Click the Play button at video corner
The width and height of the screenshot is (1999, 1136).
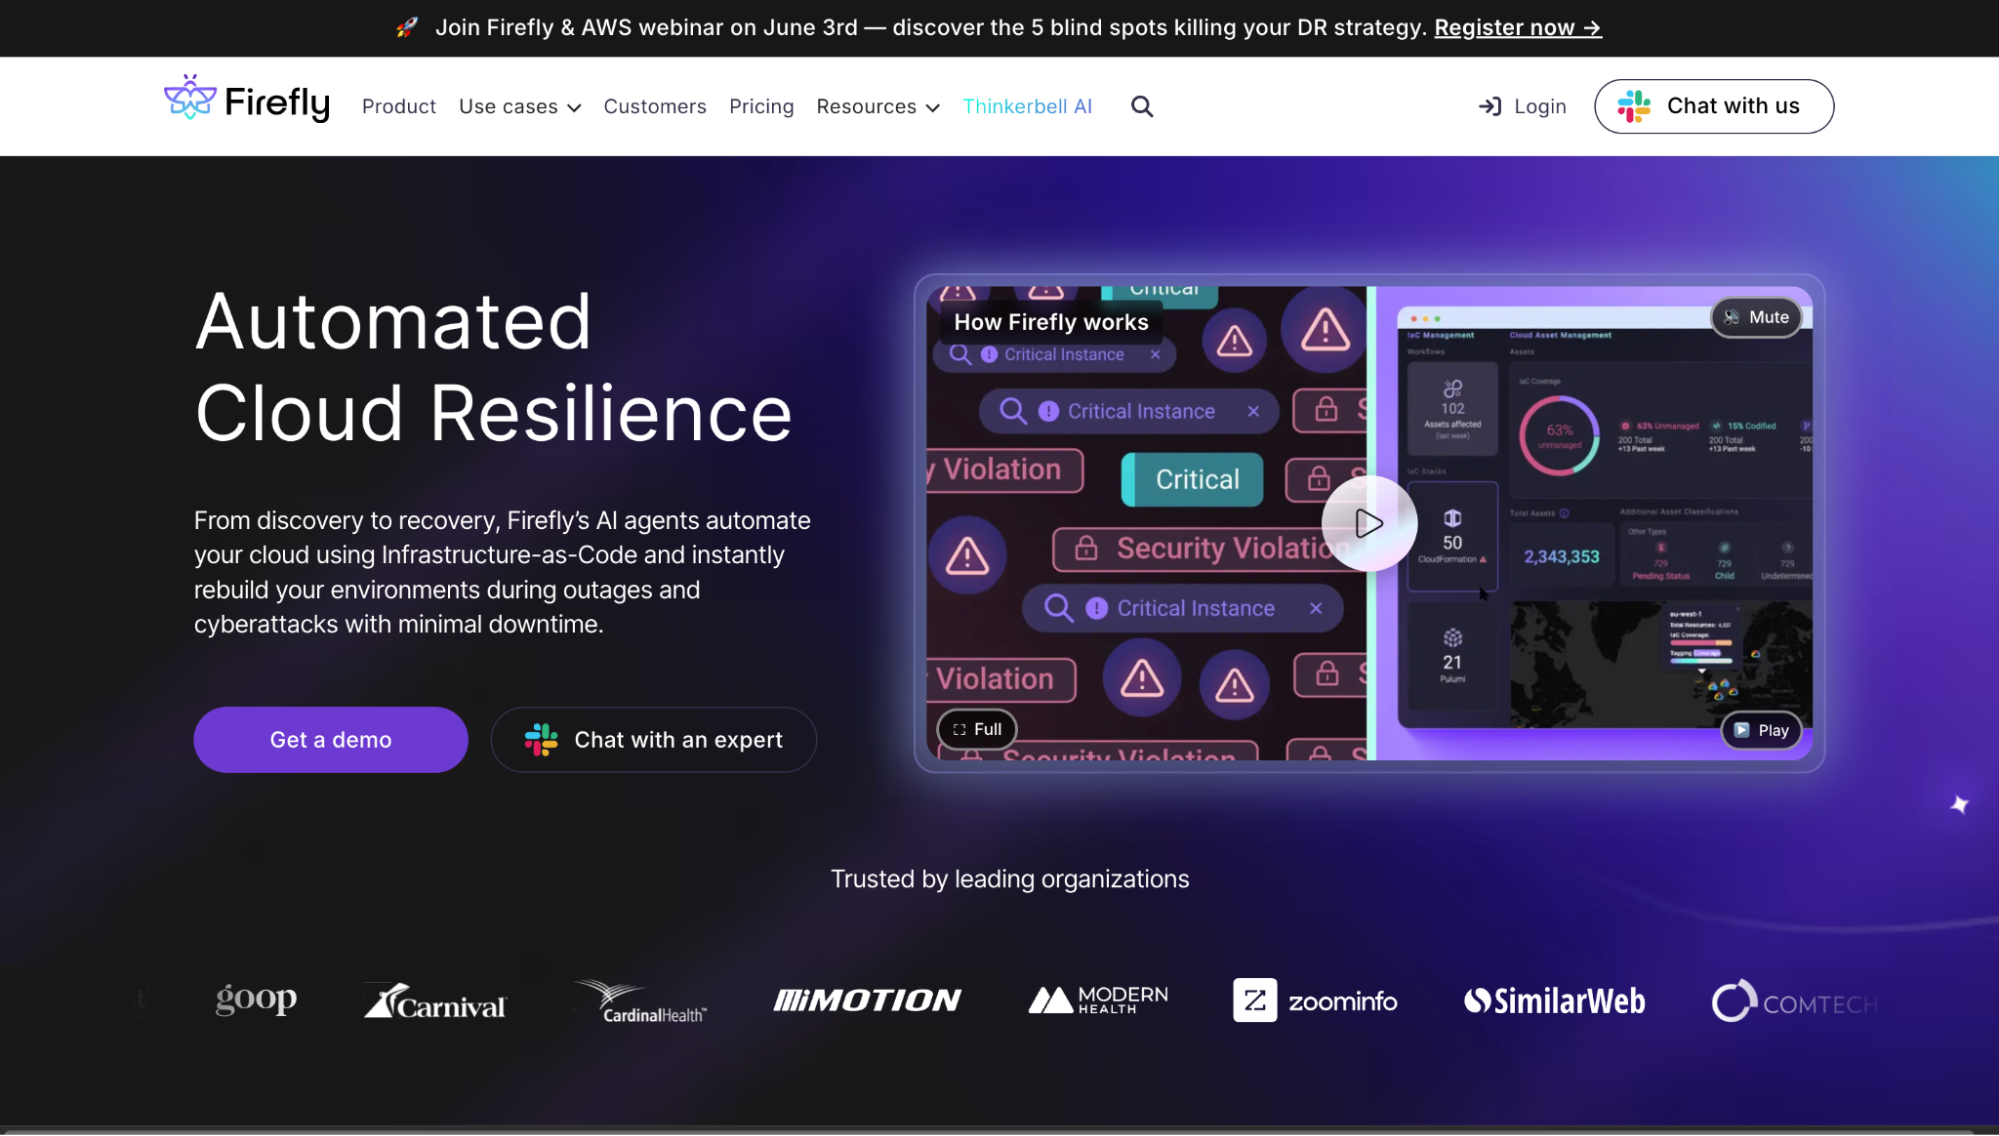tap(1761, 730)
